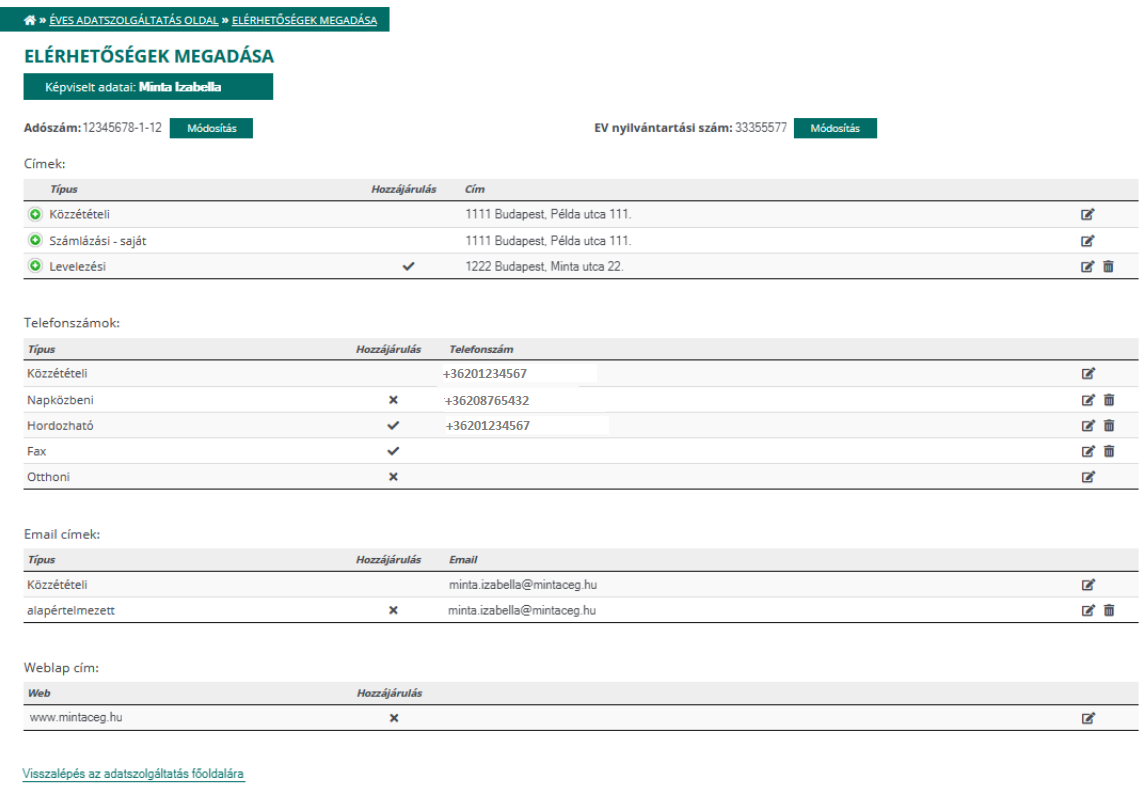Edit the Számlázási - saját address
The width and height of the screenshot is (1144, 788).
click(x=1087, y=240)
